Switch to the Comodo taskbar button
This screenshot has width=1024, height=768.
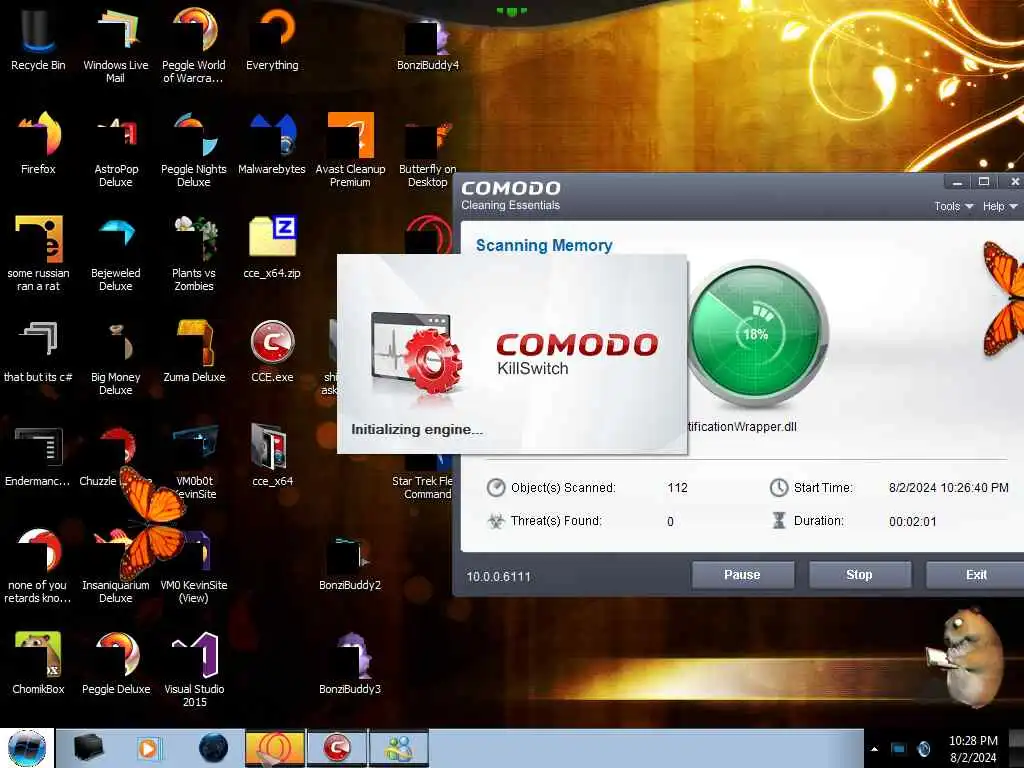click(336, 748)
